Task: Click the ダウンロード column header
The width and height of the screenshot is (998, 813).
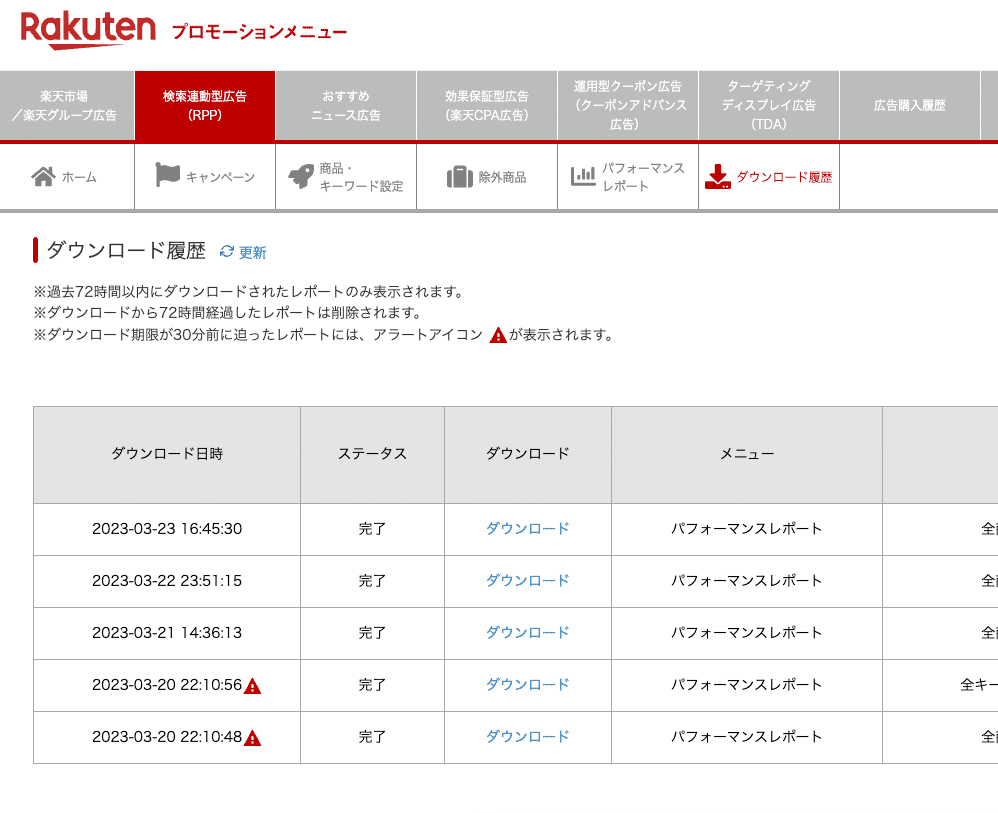Action: (528, 454)
